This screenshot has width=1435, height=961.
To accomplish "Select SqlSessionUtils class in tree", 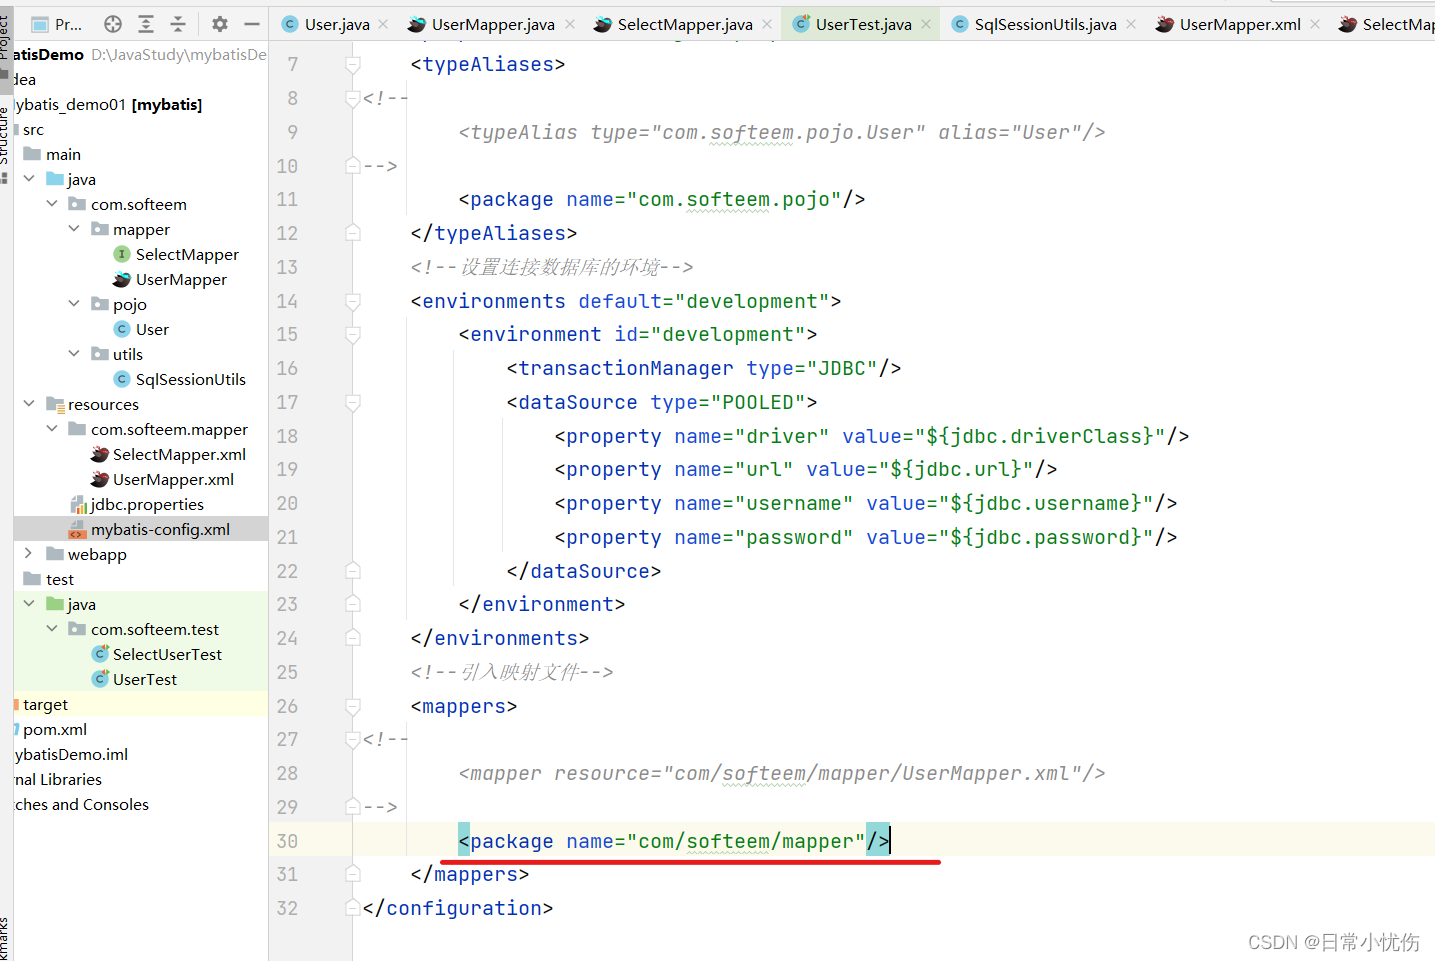I will 190,379.
